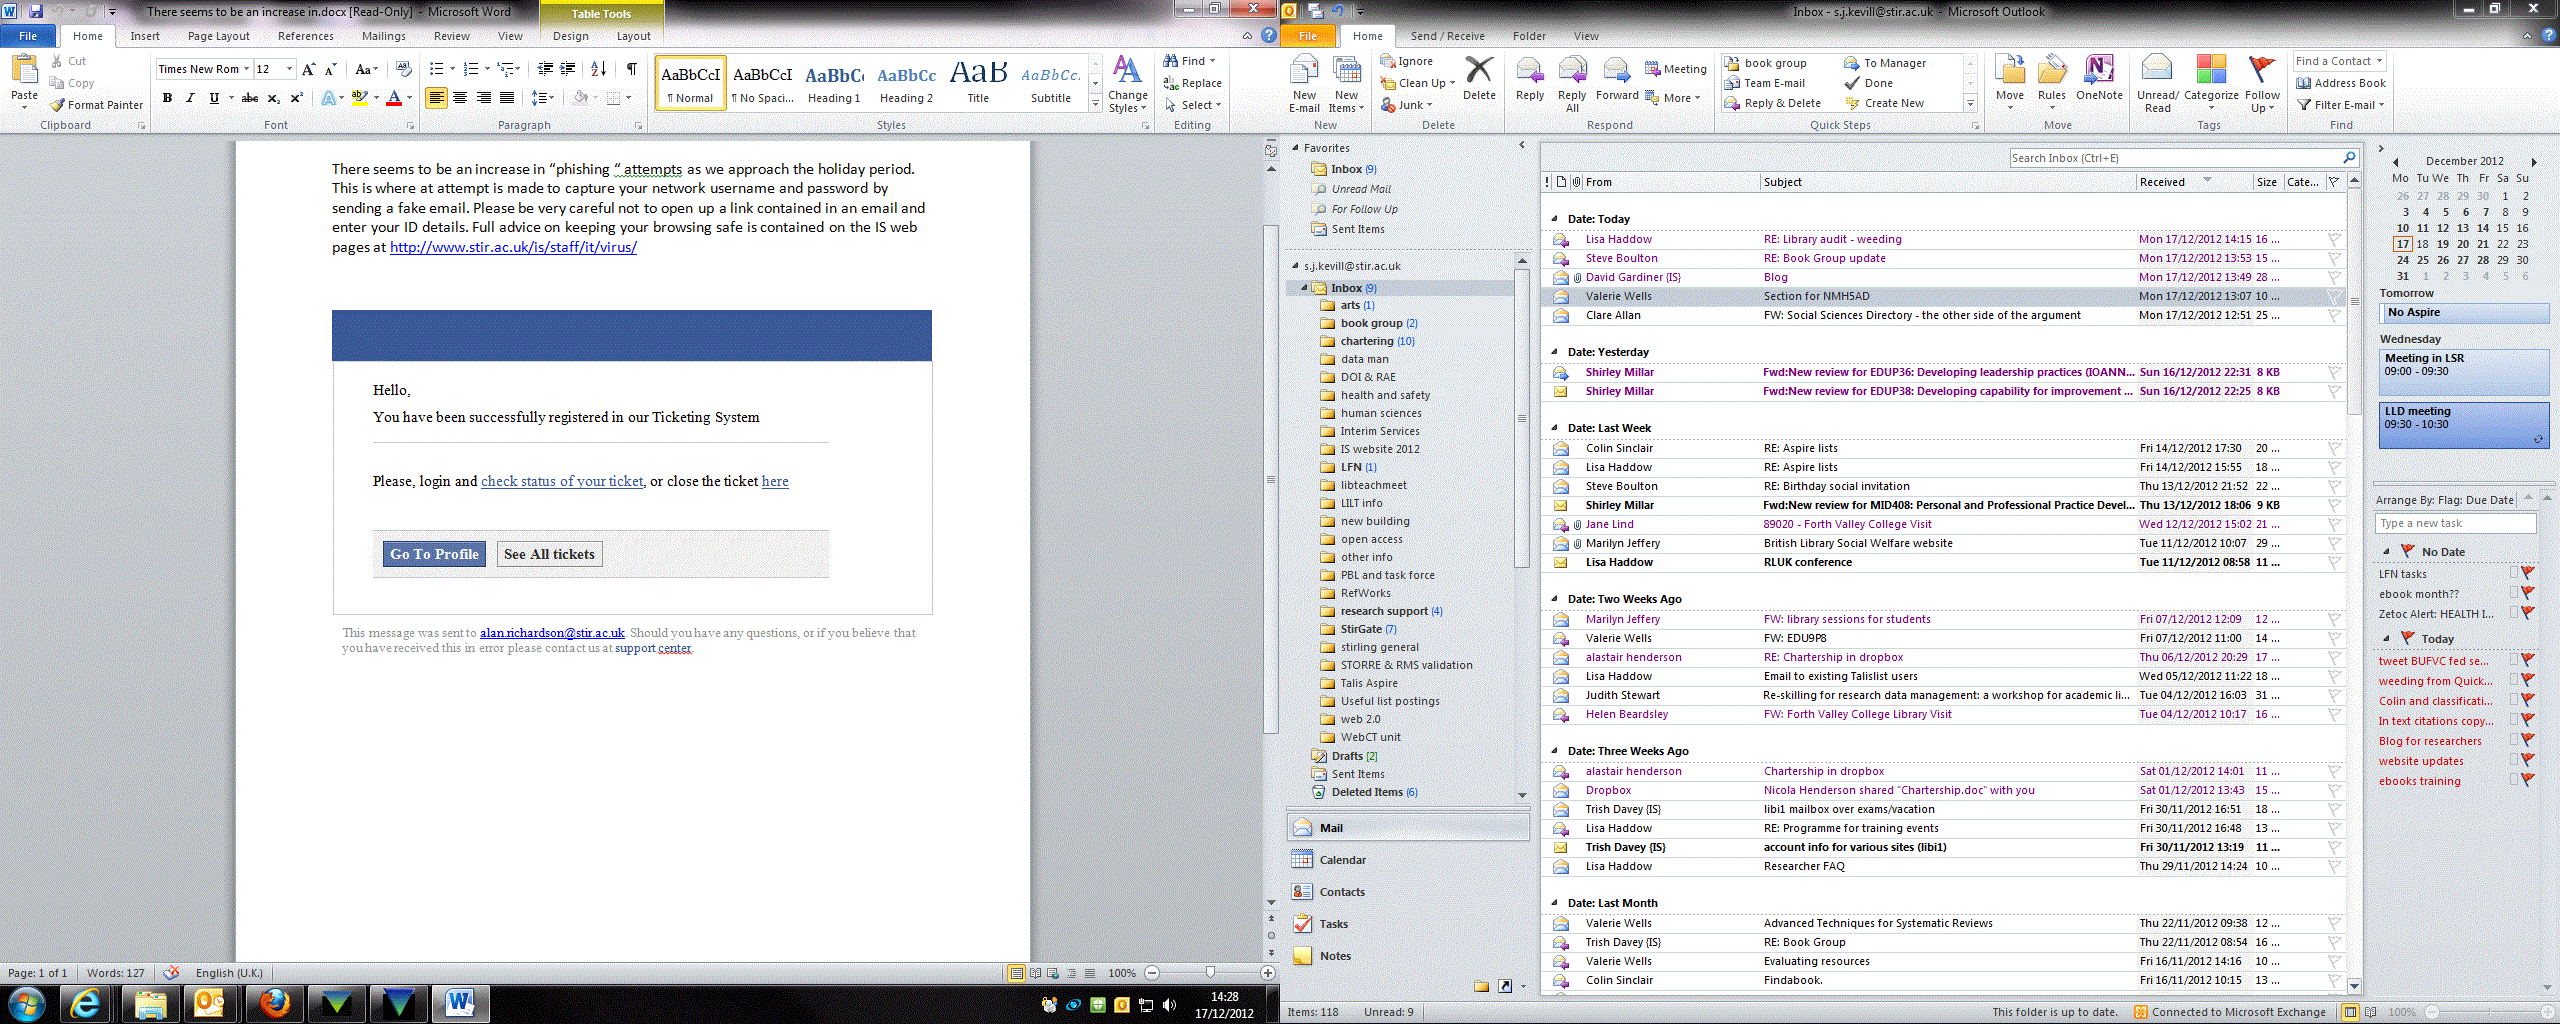Viewport: 2560px width, 1024px height.
Task: Click the Sort icon in Paragraph group
Action: [598, 69]
